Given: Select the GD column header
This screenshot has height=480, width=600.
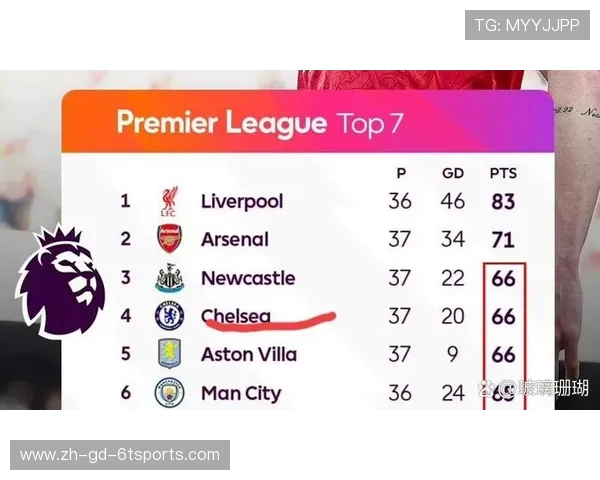Looking at the screenshot, I should [453, 173].
